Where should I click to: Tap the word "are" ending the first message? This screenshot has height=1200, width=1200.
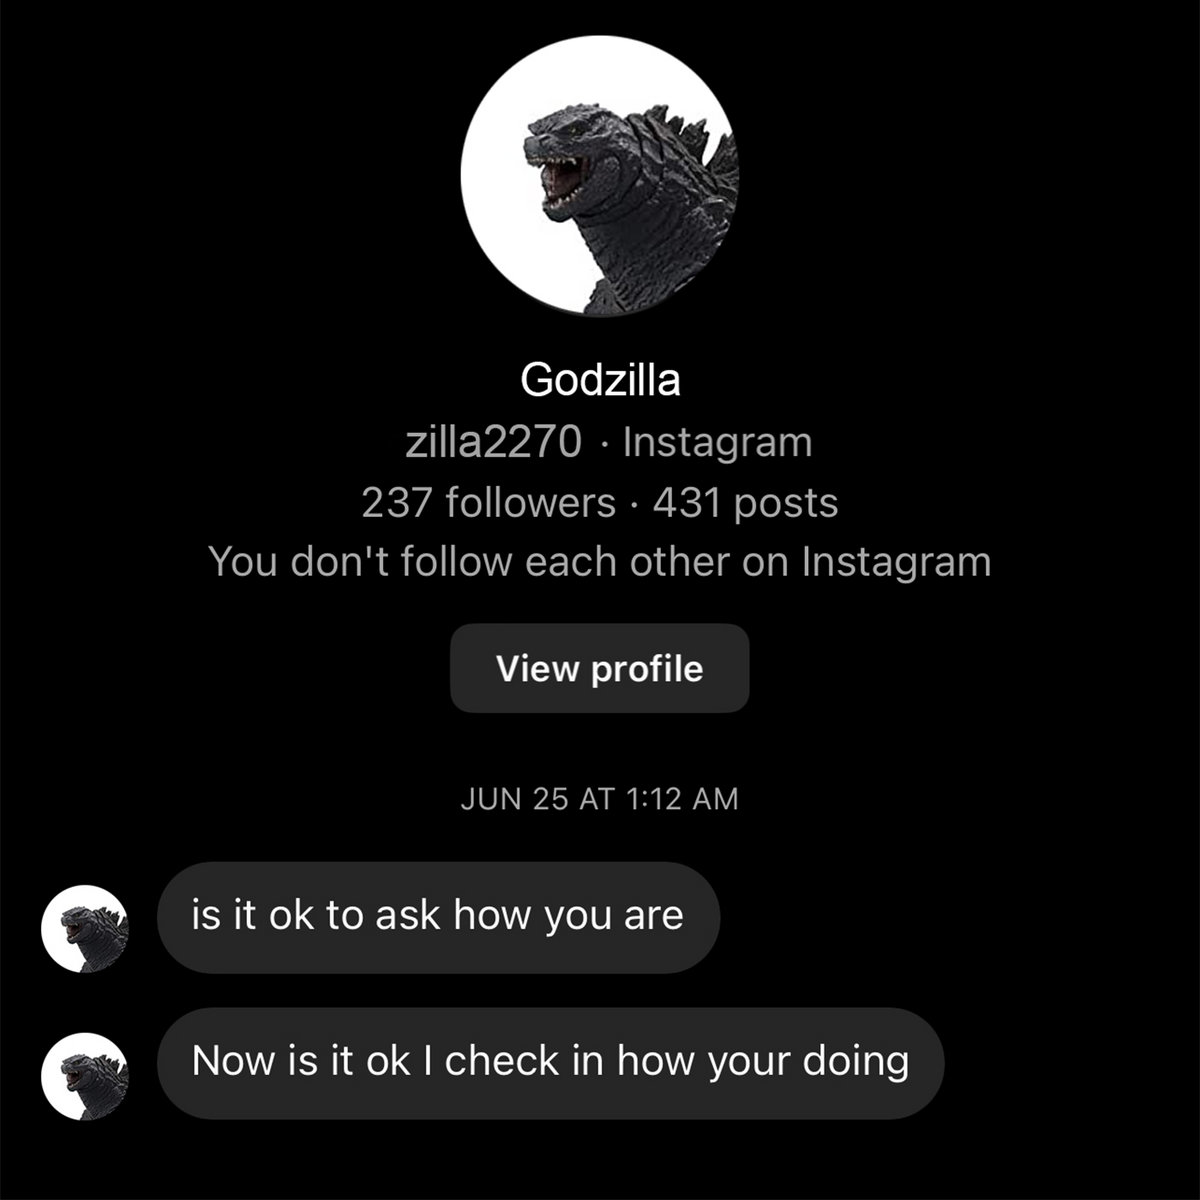tap(654, 917)
